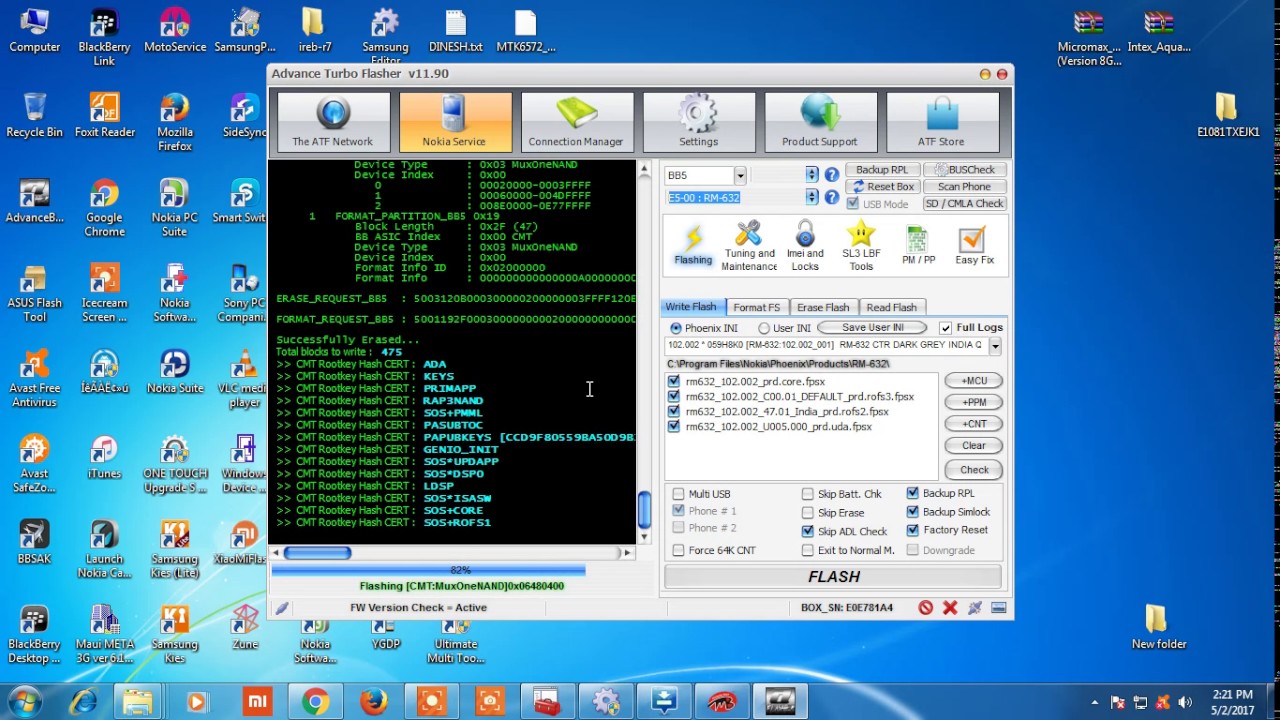Disable the Skip ADL Check option

point(808,531)
